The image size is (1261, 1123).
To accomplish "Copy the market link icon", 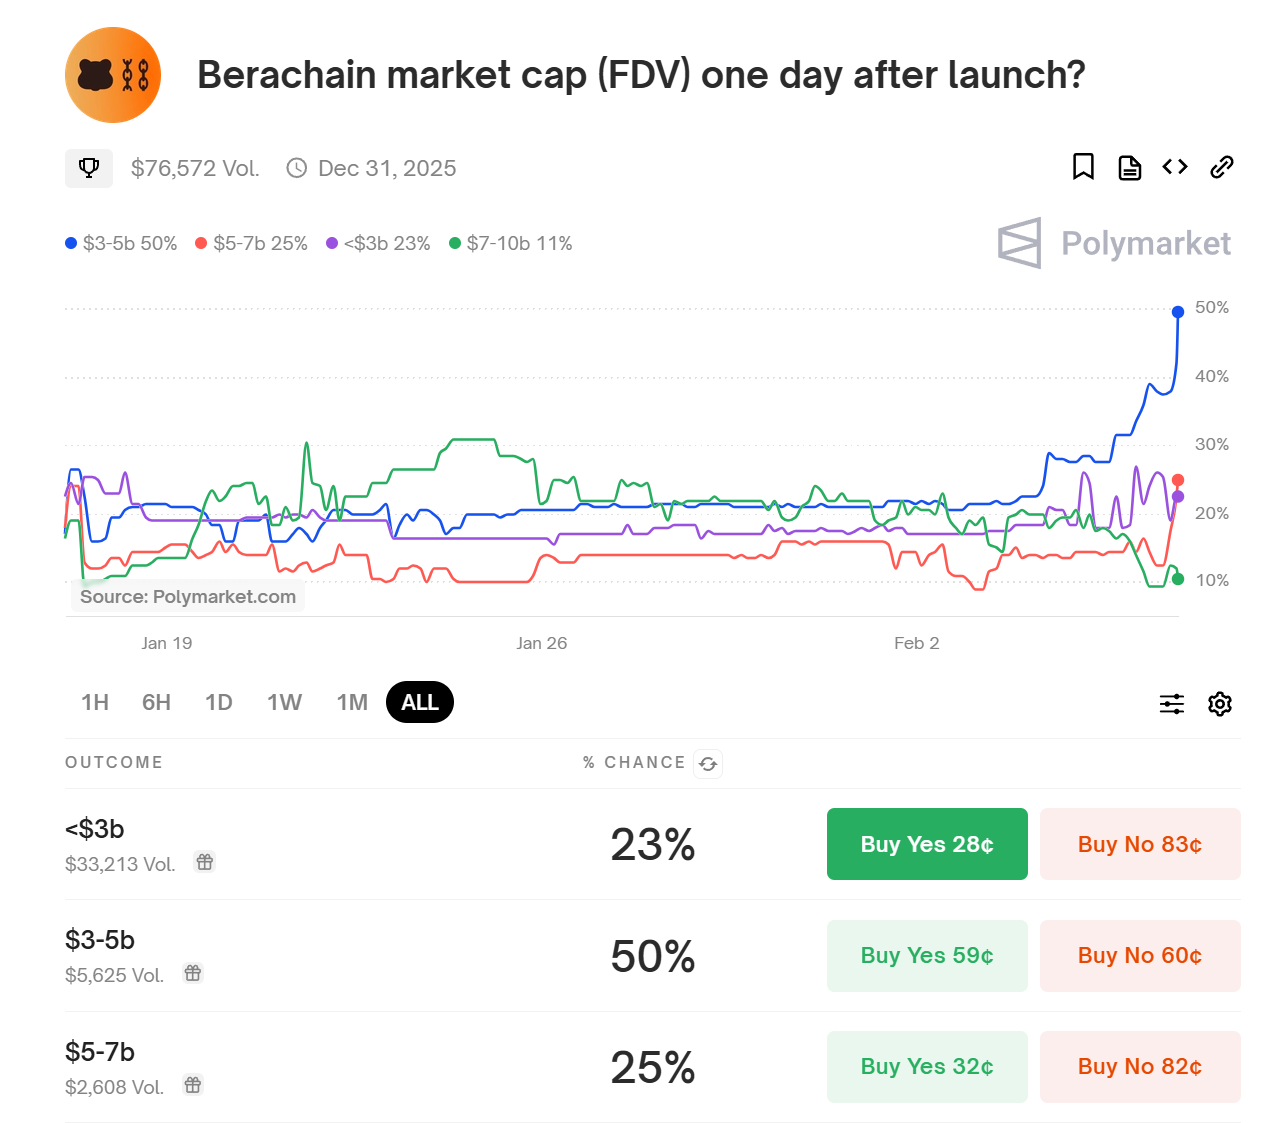I will pos(1221,168).
